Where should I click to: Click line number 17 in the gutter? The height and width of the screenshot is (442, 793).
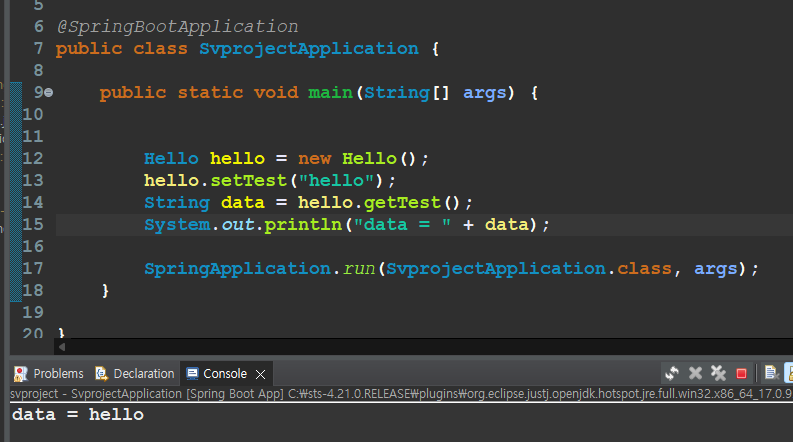tap(33, 269)
